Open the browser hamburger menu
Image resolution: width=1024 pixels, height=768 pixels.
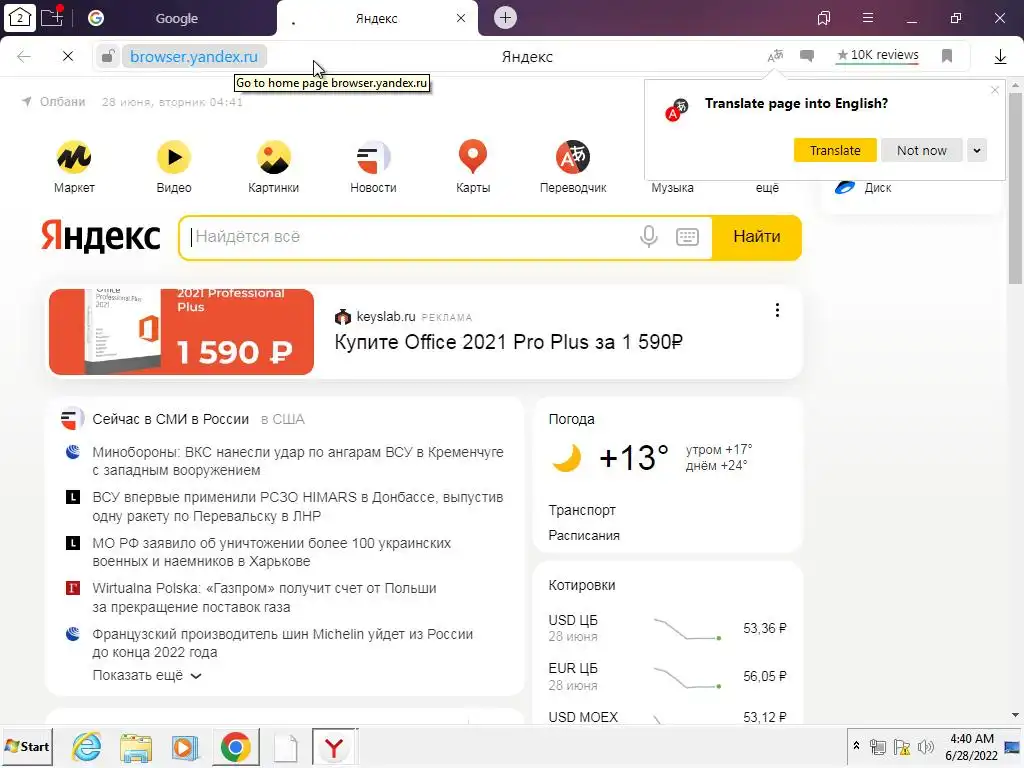868,18
